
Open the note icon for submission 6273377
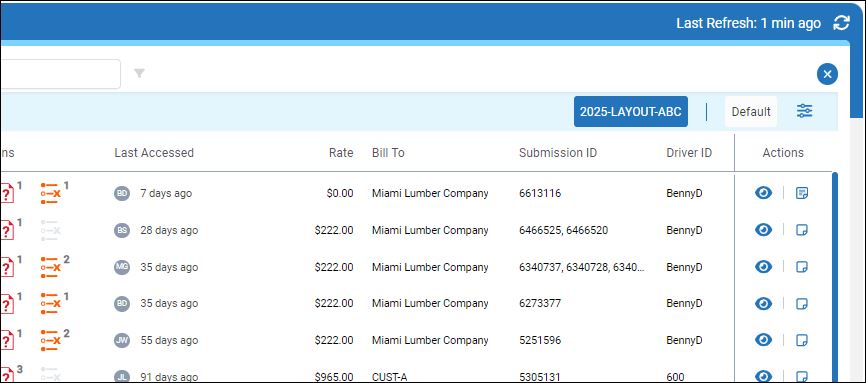coord(801,303)
